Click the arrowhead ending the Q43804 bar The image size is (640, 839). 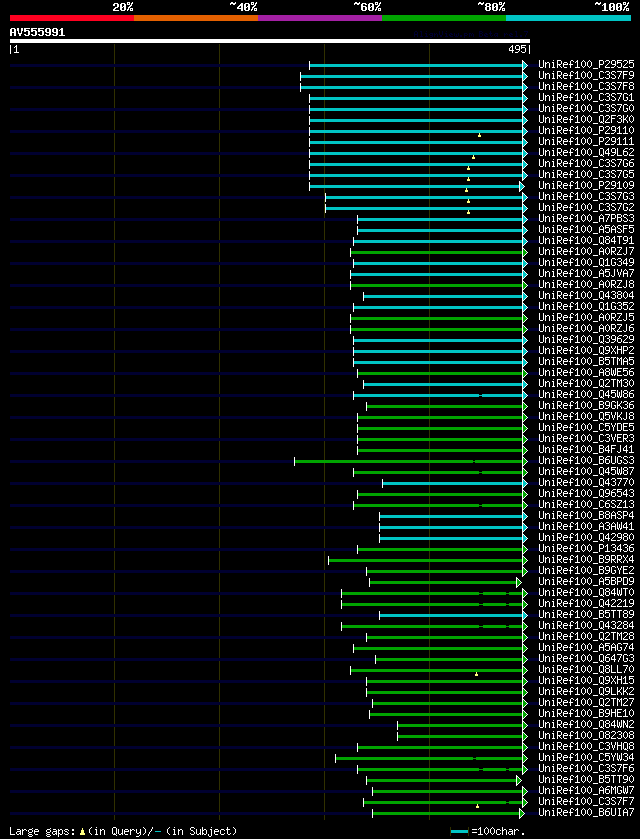point(525,296)
